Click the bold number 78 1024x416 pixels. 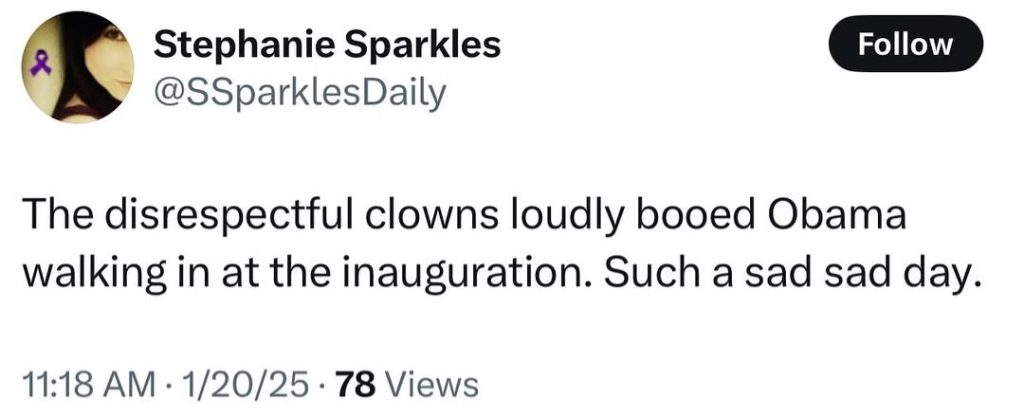(353, 383)
